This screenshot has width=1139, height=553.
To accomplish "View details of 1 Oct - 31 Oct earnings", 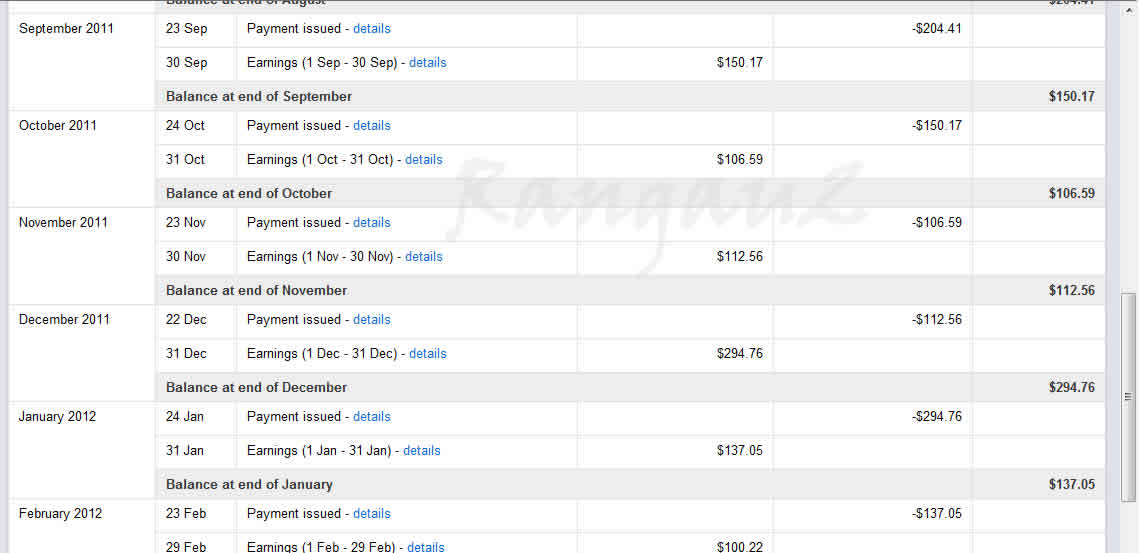I will coord(423,160).
